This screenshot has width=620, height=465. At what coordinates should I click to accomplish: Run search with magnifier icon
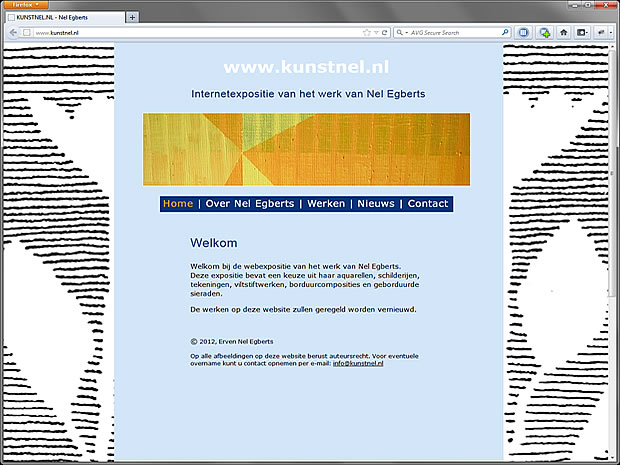pos(505,32)
